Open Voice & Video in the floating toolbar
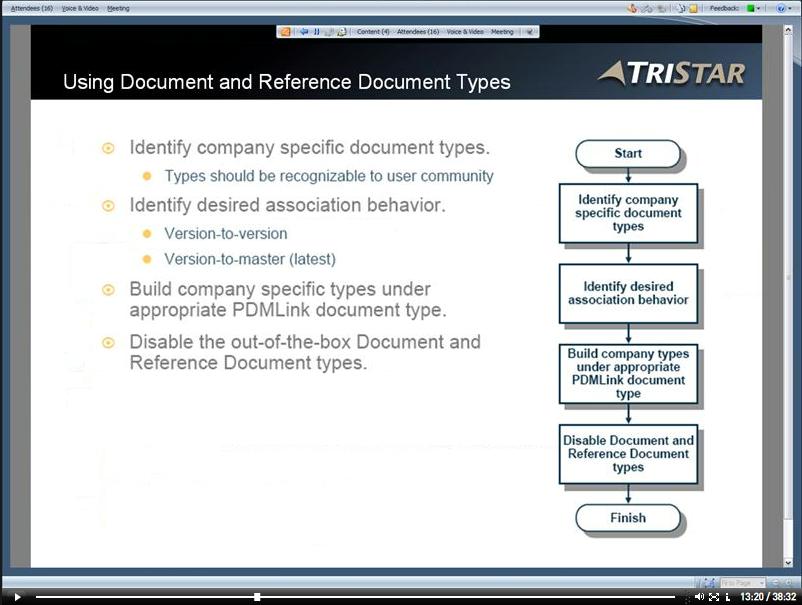Image resolution: width=802 pixels, height=605 pixels. 465,32
